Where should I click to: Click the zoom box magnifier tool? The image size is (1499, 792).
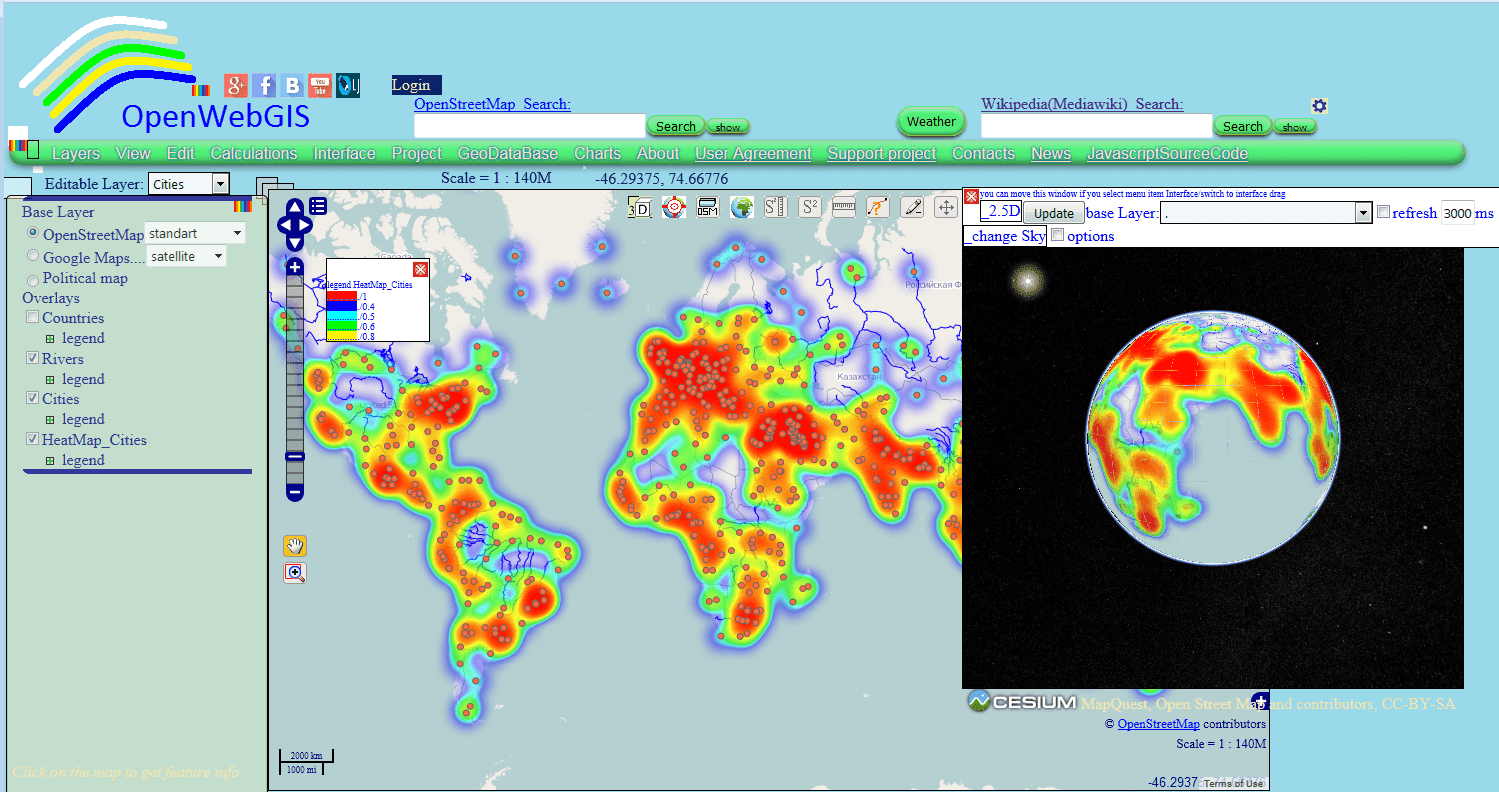point(294,572)
